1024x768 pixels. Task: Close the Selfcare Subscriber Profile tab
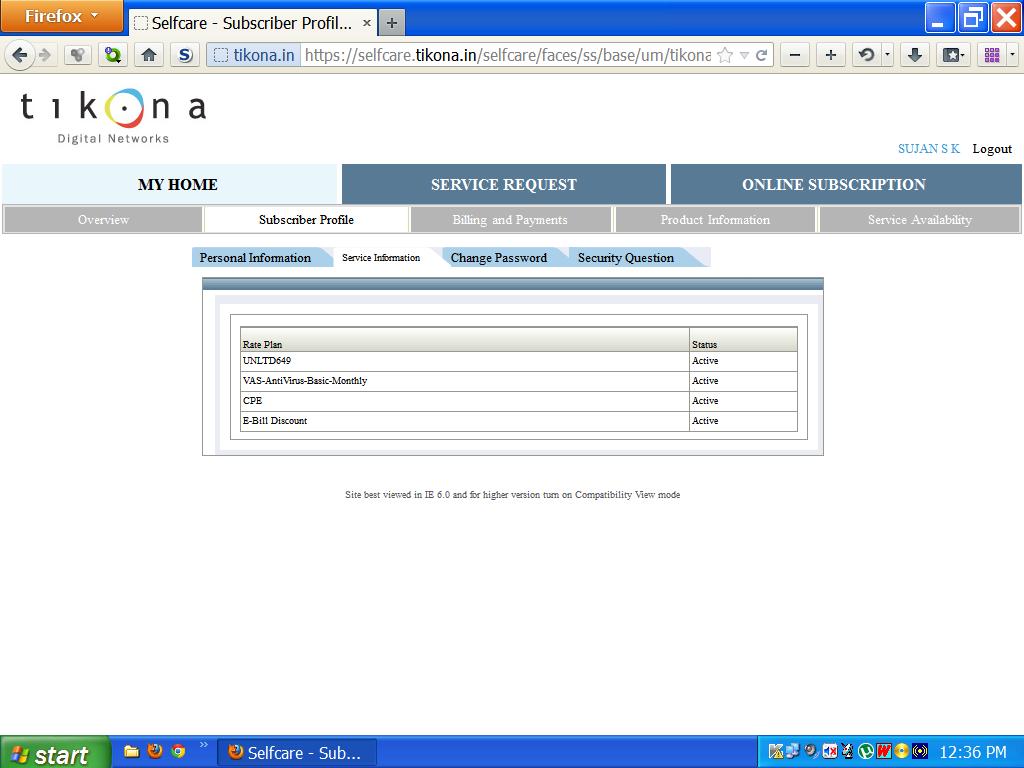(x=367, y=23)
